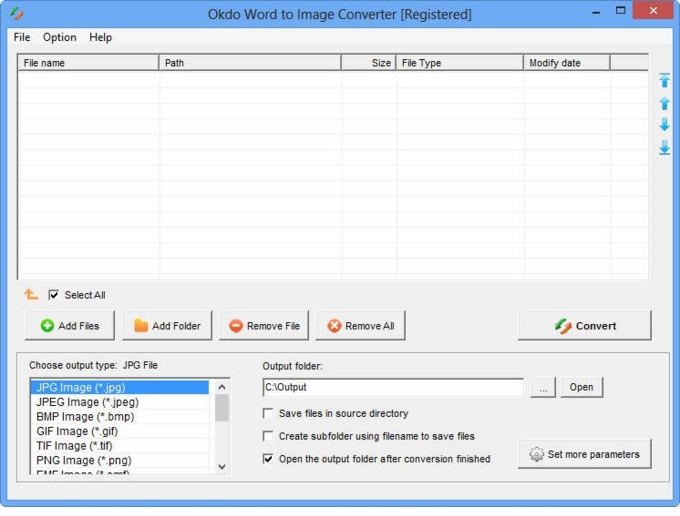Click the Okdo app icon in title bar

(x=16, y=13)
